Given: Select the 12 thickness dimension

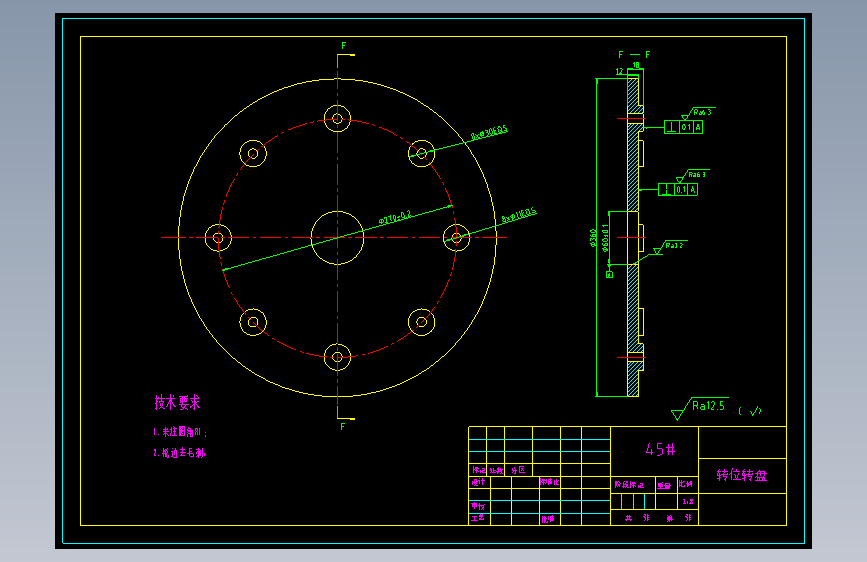Looking at the screenshot, I should tap(619, 71).
